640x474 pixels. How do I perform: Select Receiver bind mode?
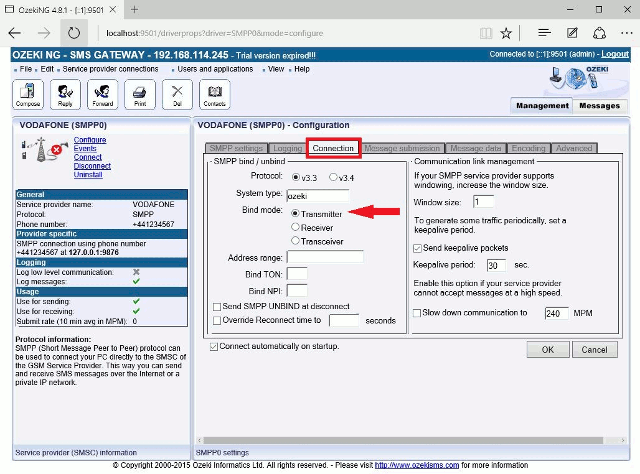(x=296, y=227)
